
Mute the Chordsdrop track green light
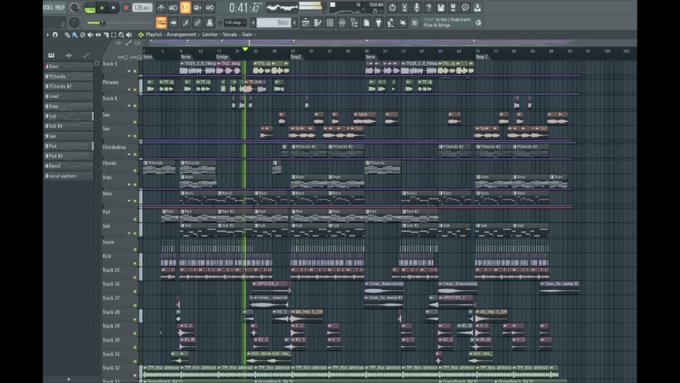point(135,154)
